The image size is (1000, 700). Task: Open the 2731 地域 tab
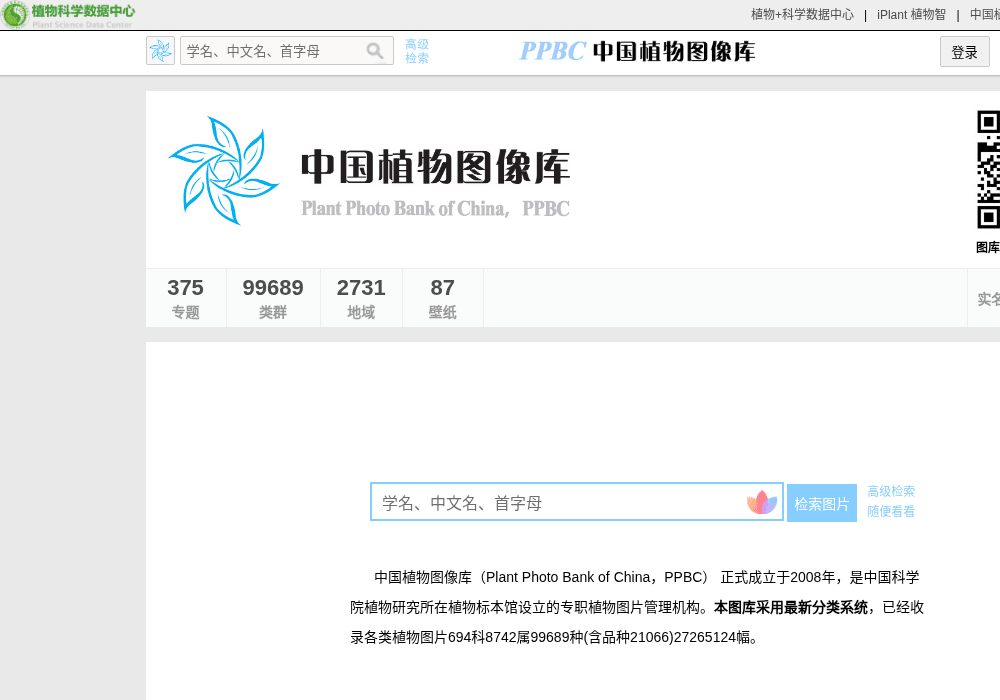coord(361,298)
